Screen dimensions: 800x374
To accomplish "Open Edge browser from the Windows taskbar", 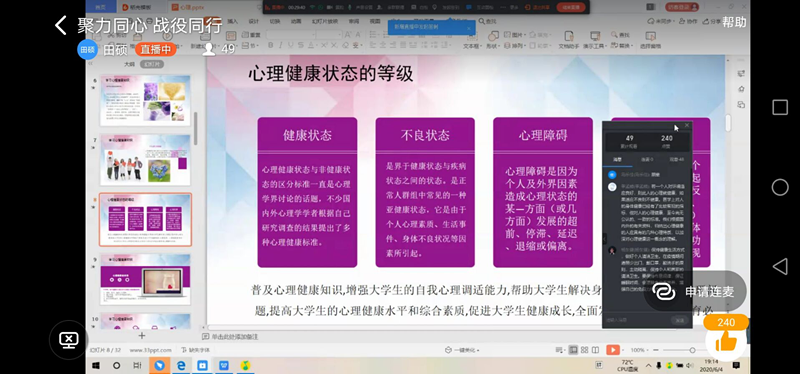I will coord(181,365).
